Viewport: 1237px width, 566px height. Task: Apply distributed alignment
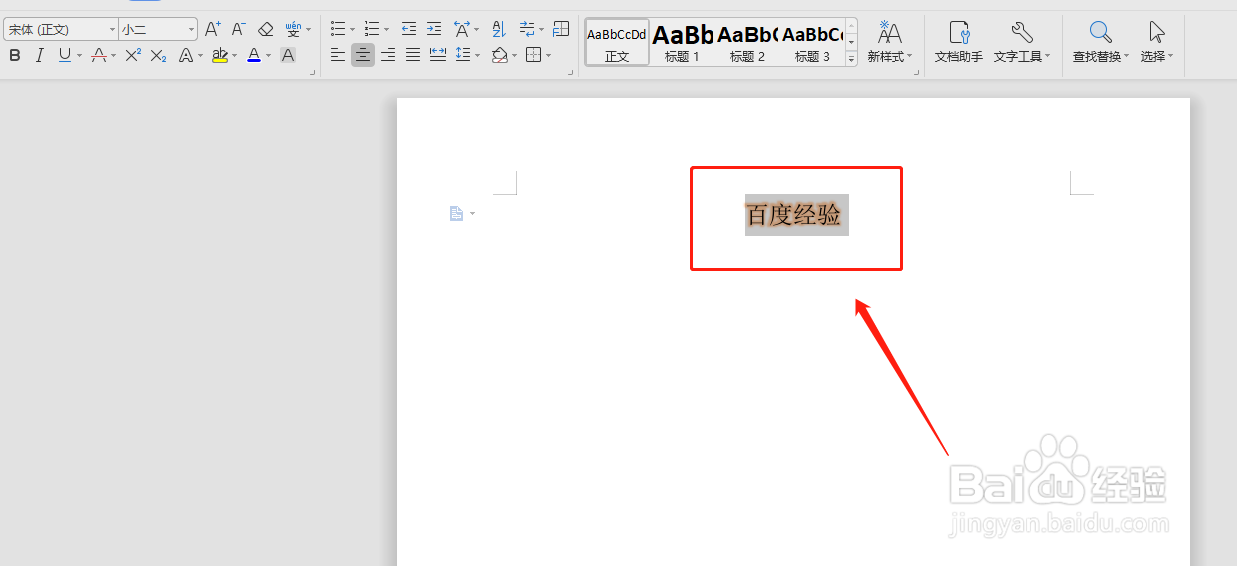coord(437,55)
